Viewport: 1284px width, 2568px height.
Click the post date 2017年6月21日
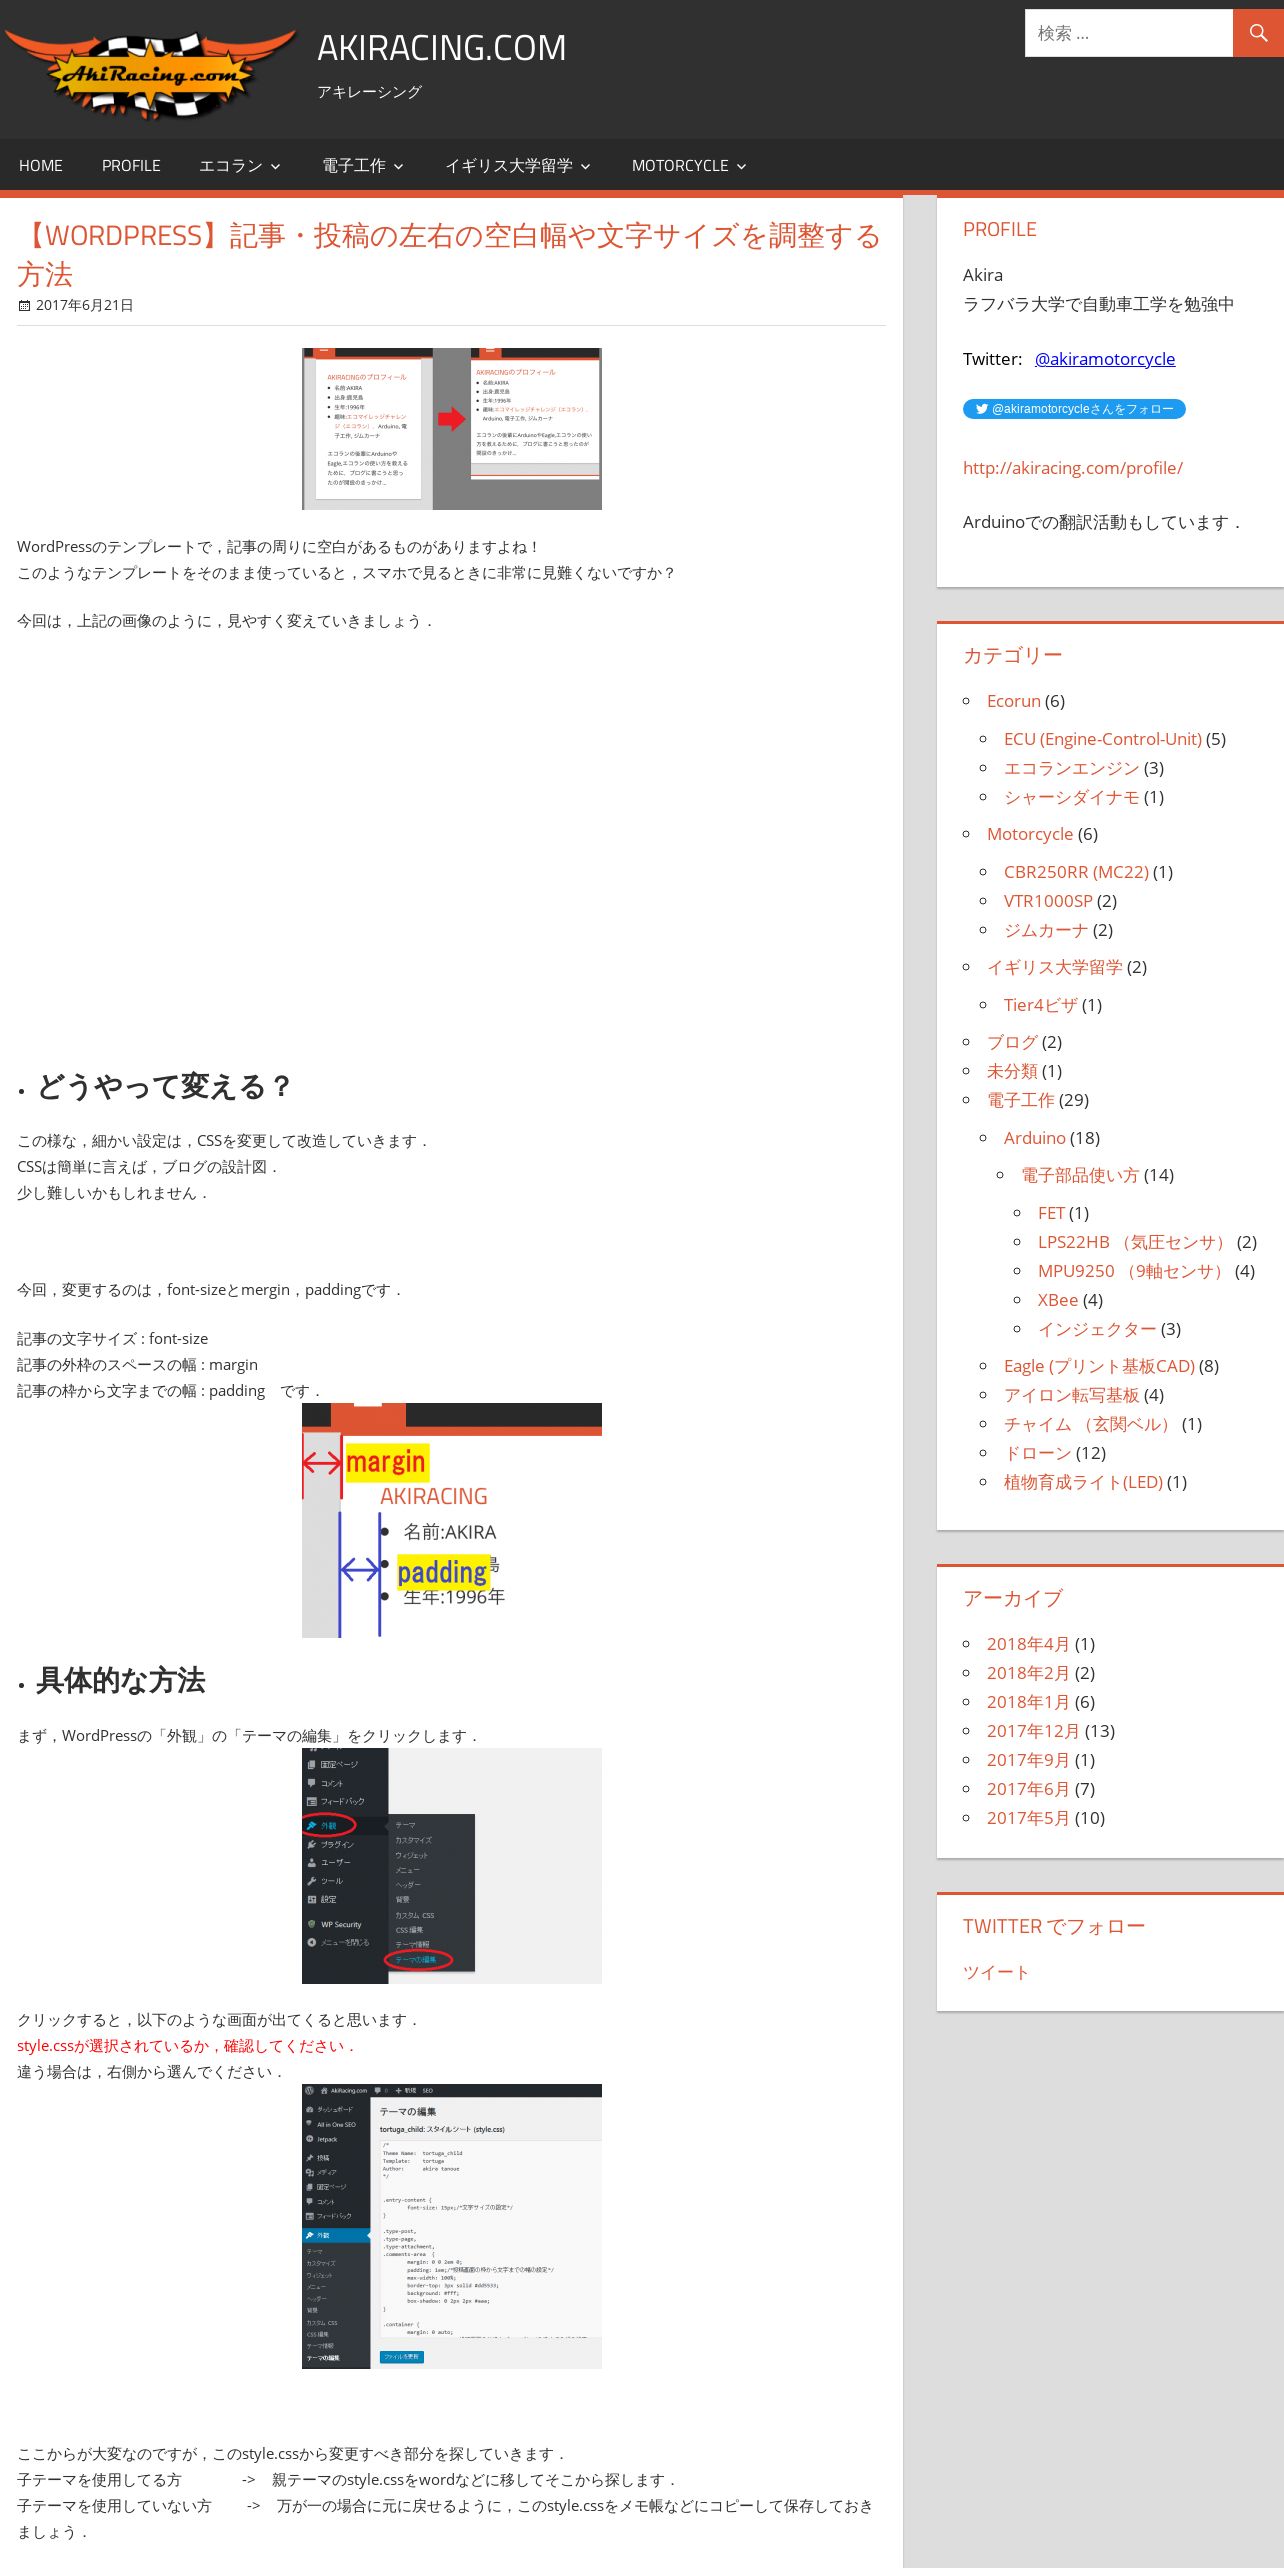pyautogui.click(x=84, y=305)
